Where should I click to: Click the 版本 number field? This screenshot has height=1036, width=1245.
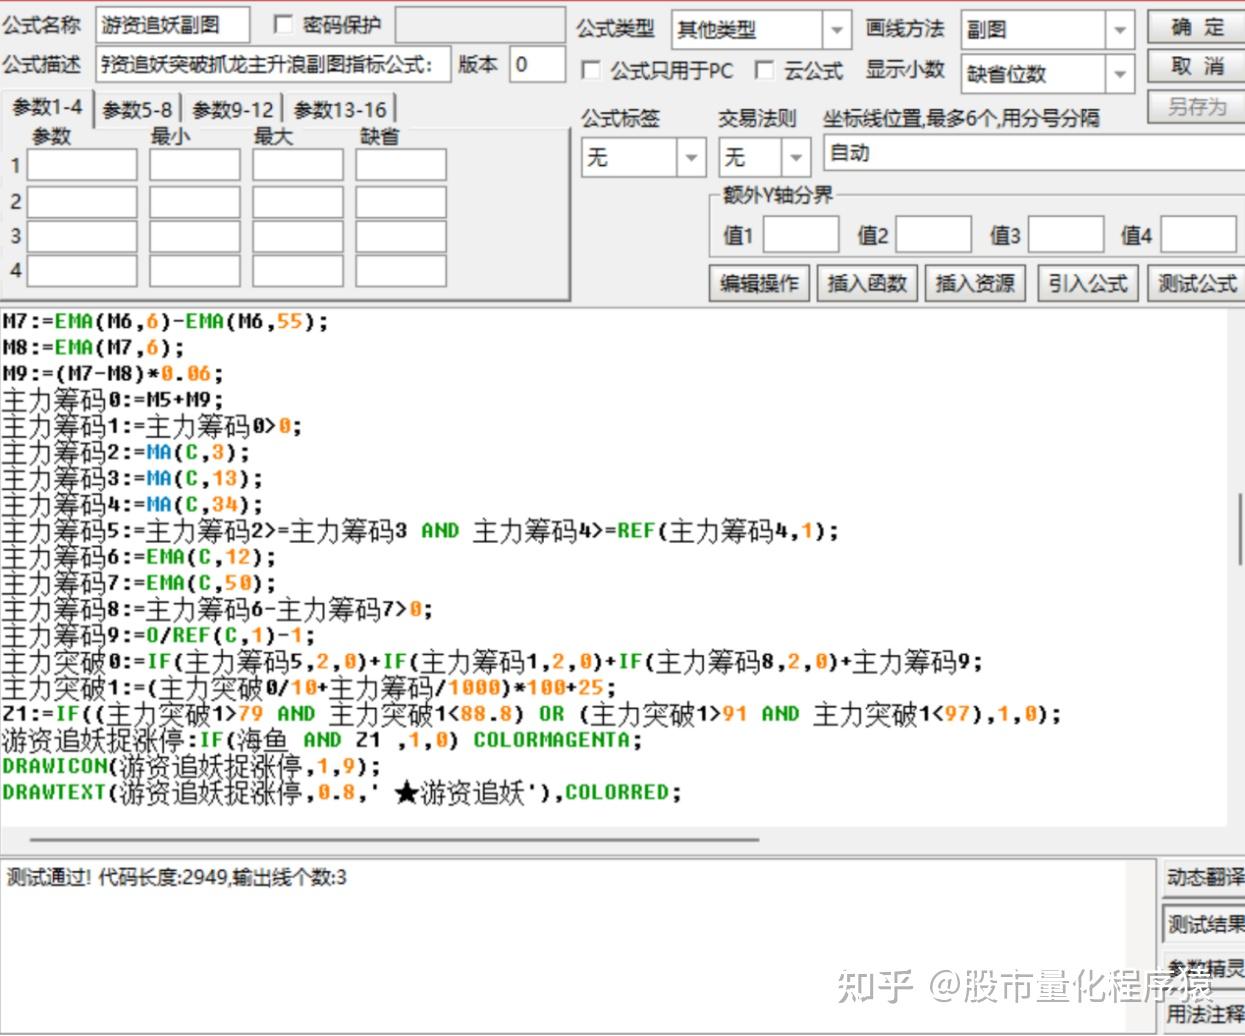pyautogui.click(x=537, y=65)
